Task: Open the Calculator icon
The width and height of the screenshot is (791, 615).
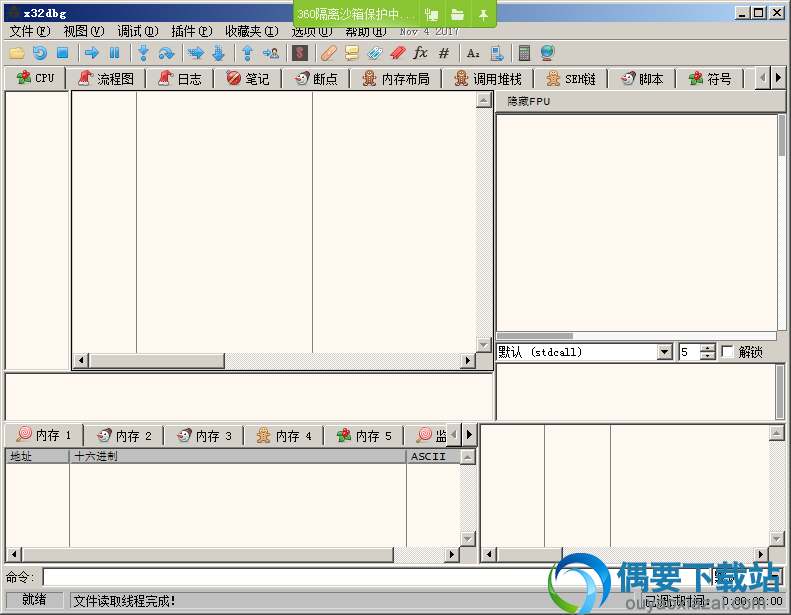Action: (525, 52)
